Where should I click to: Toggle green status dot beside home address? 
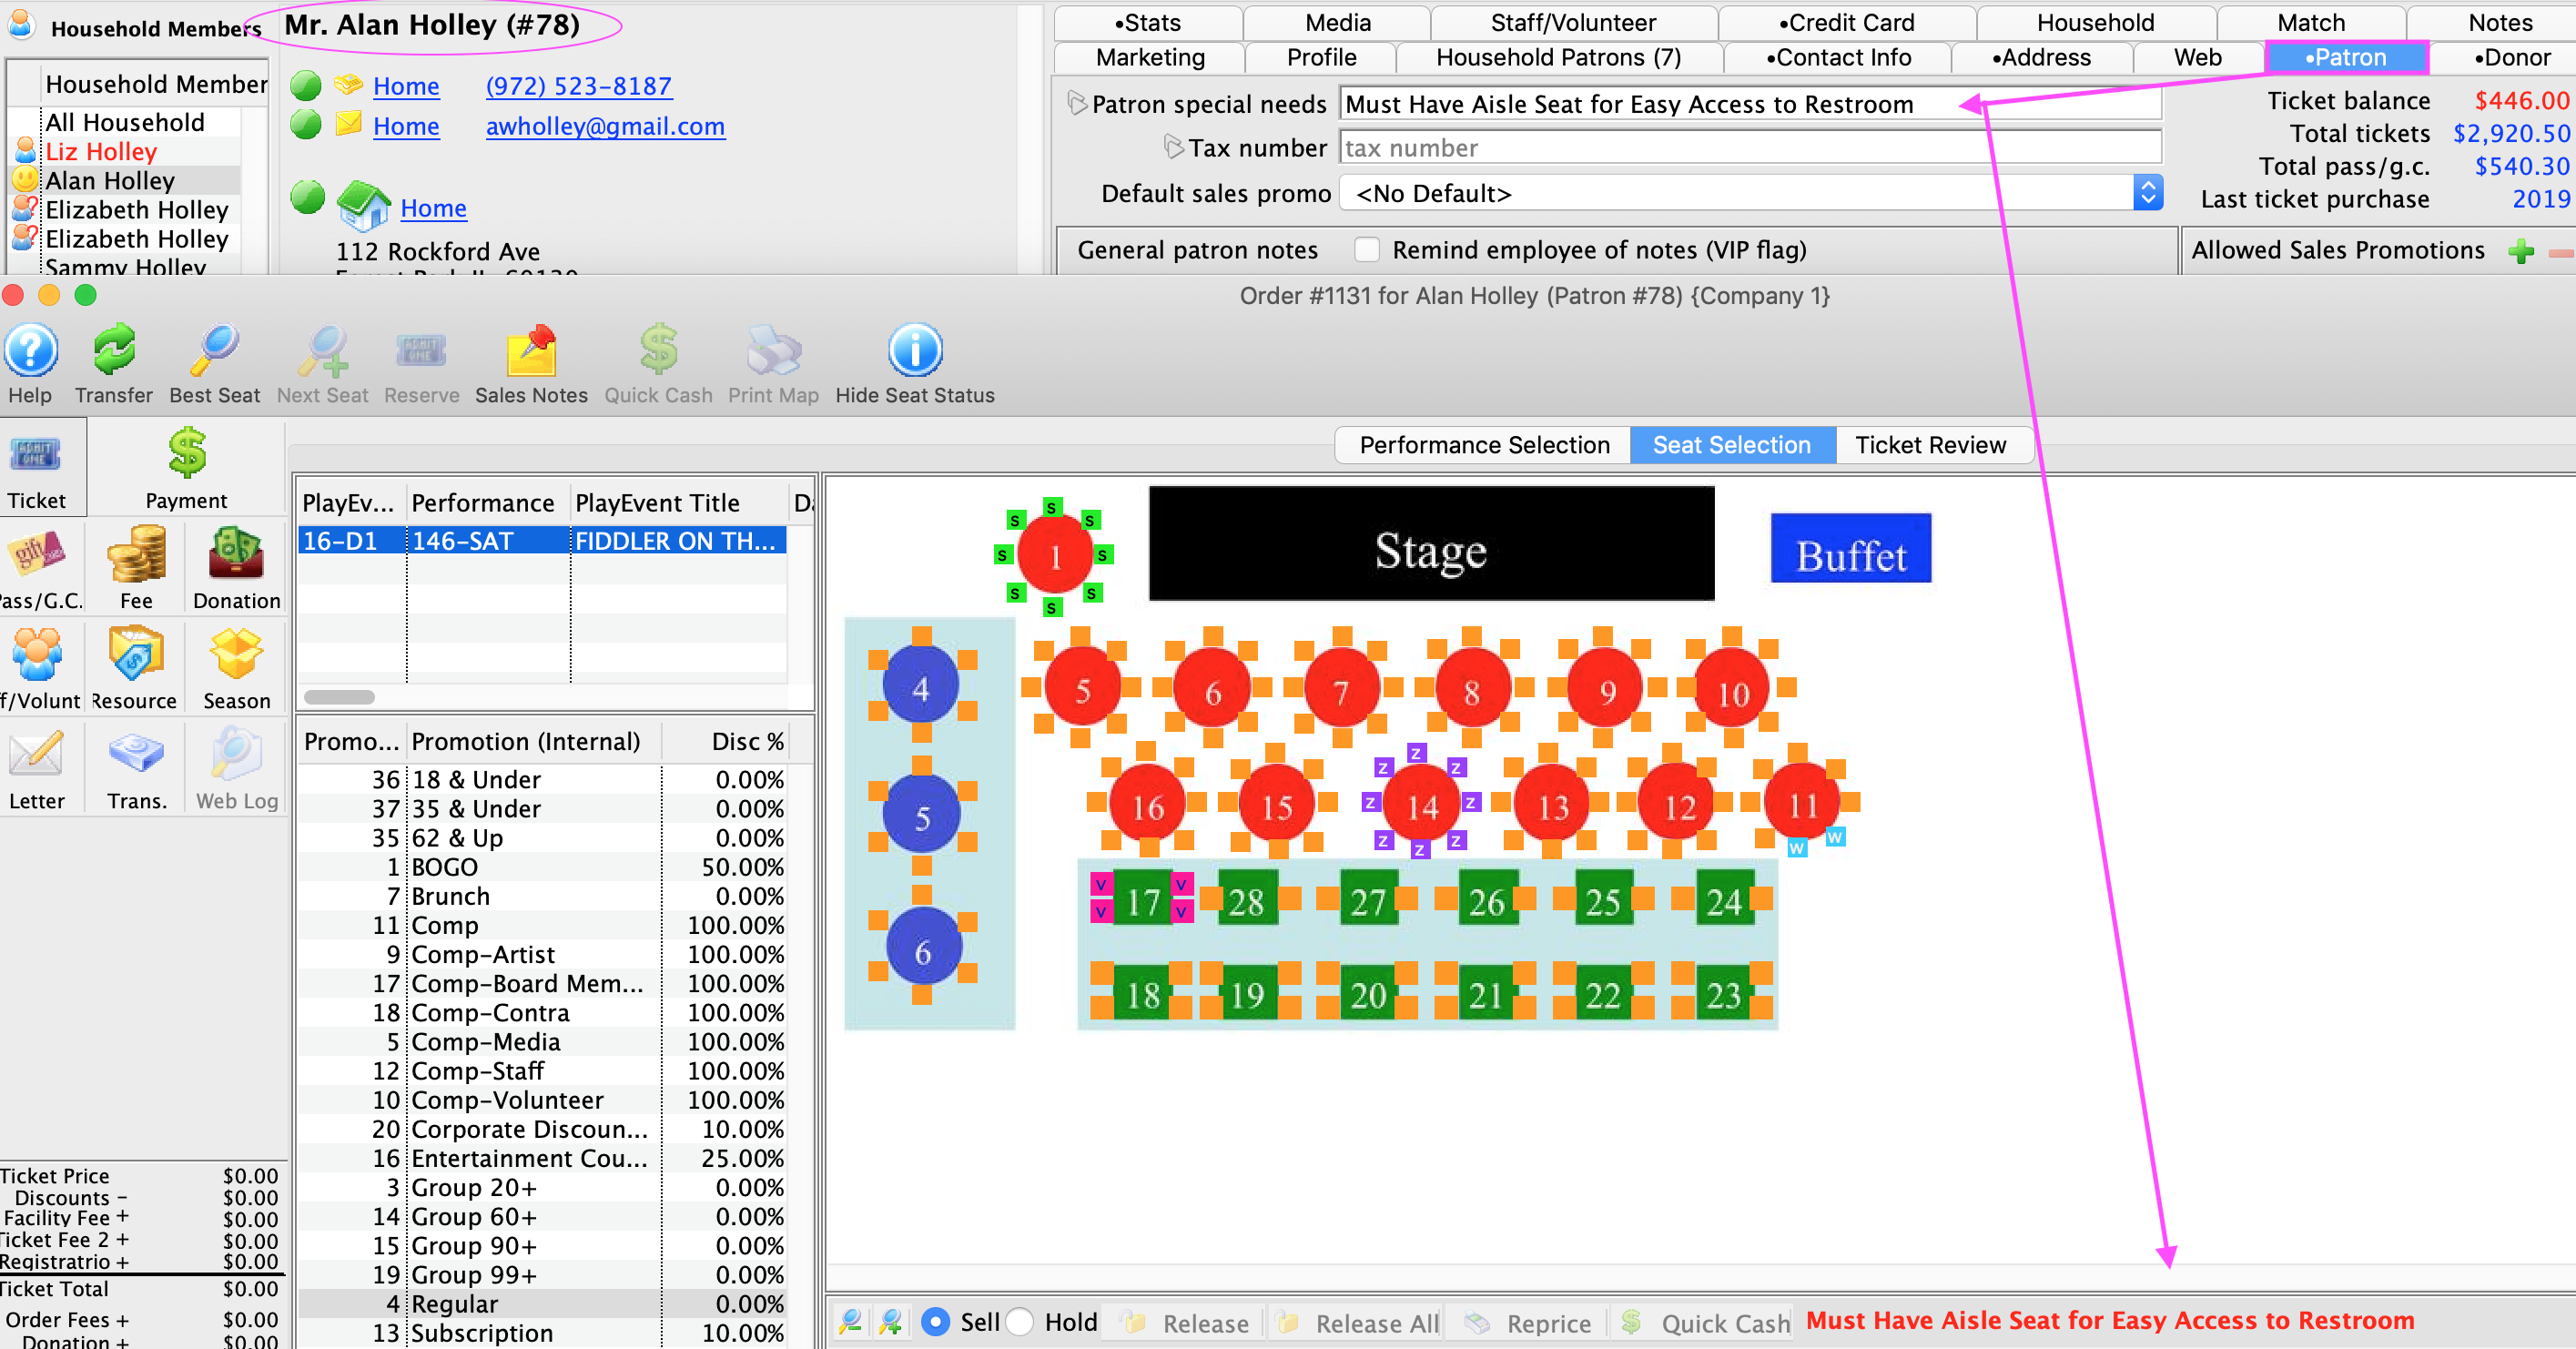point(308,196)
